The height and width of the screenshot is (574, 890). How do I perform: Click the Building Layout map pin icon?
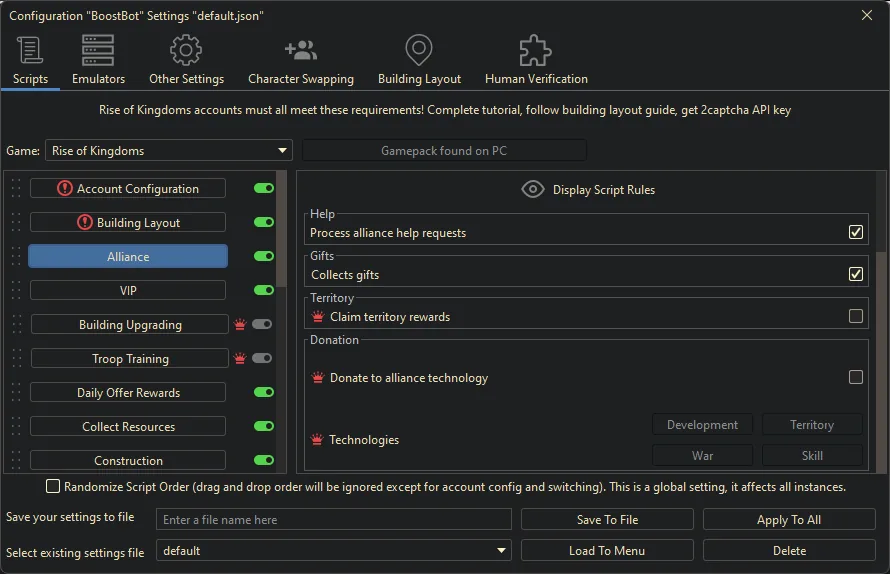coord(419,50)
